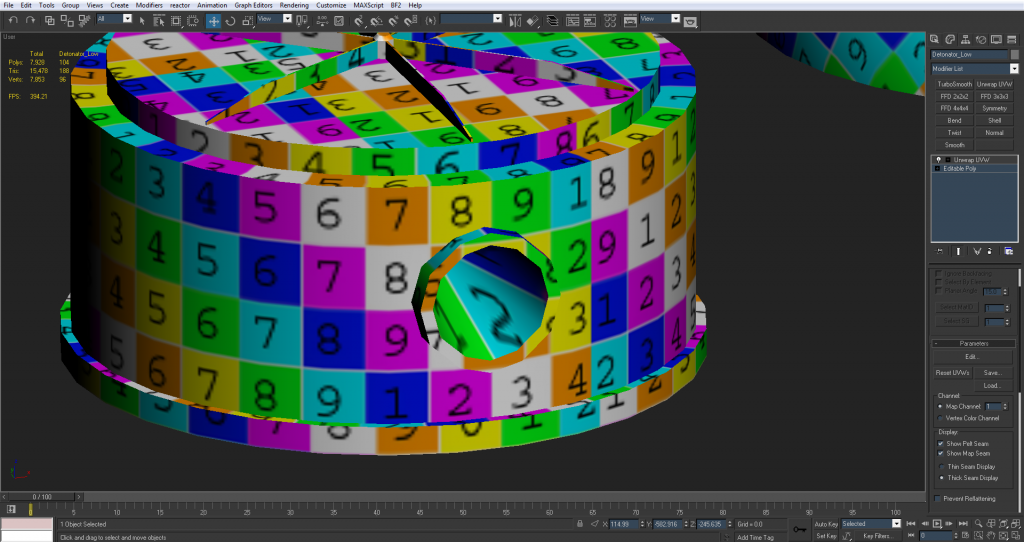
Task: Open the MAXScript menu
Action: pos(369,5)
